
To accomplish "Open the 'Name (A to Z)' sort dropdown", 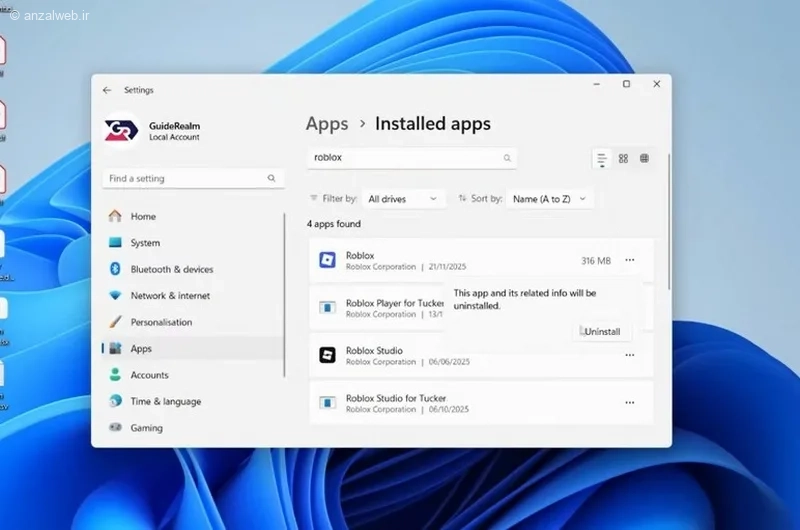I will pos(549,199).
